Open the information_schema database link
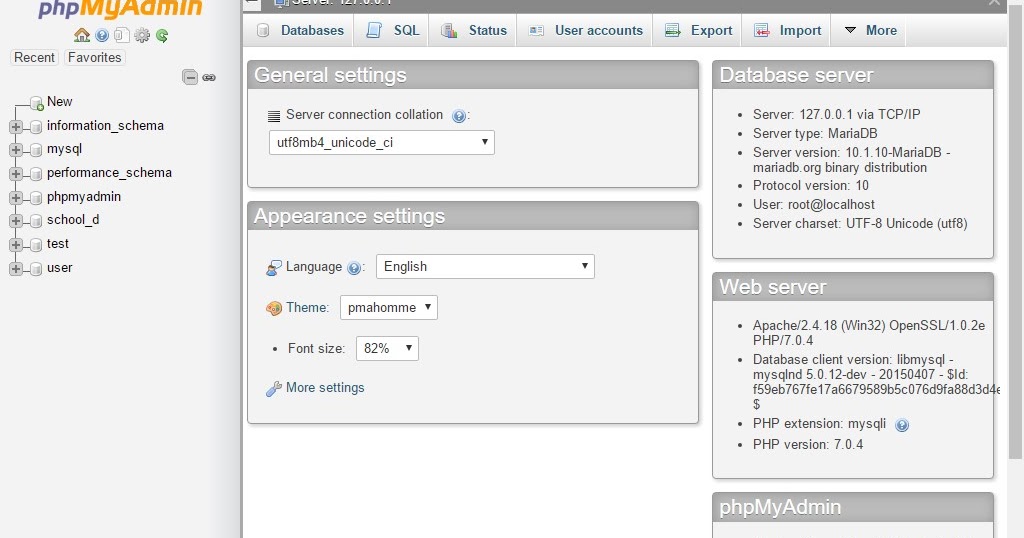 point(105,125)
